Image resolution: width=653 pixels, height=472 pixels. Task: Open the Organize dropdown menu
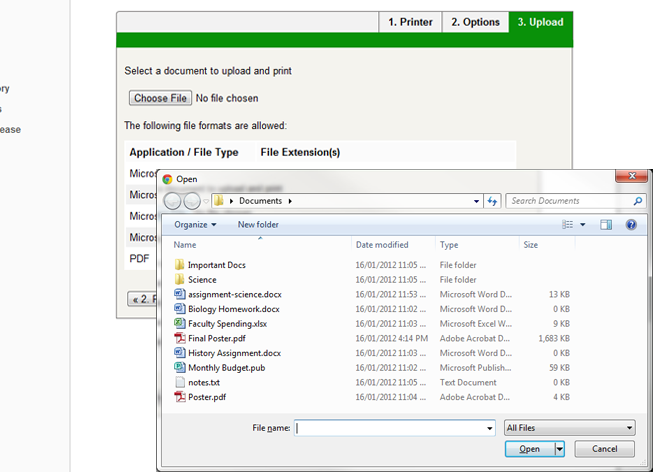(195, 225)
